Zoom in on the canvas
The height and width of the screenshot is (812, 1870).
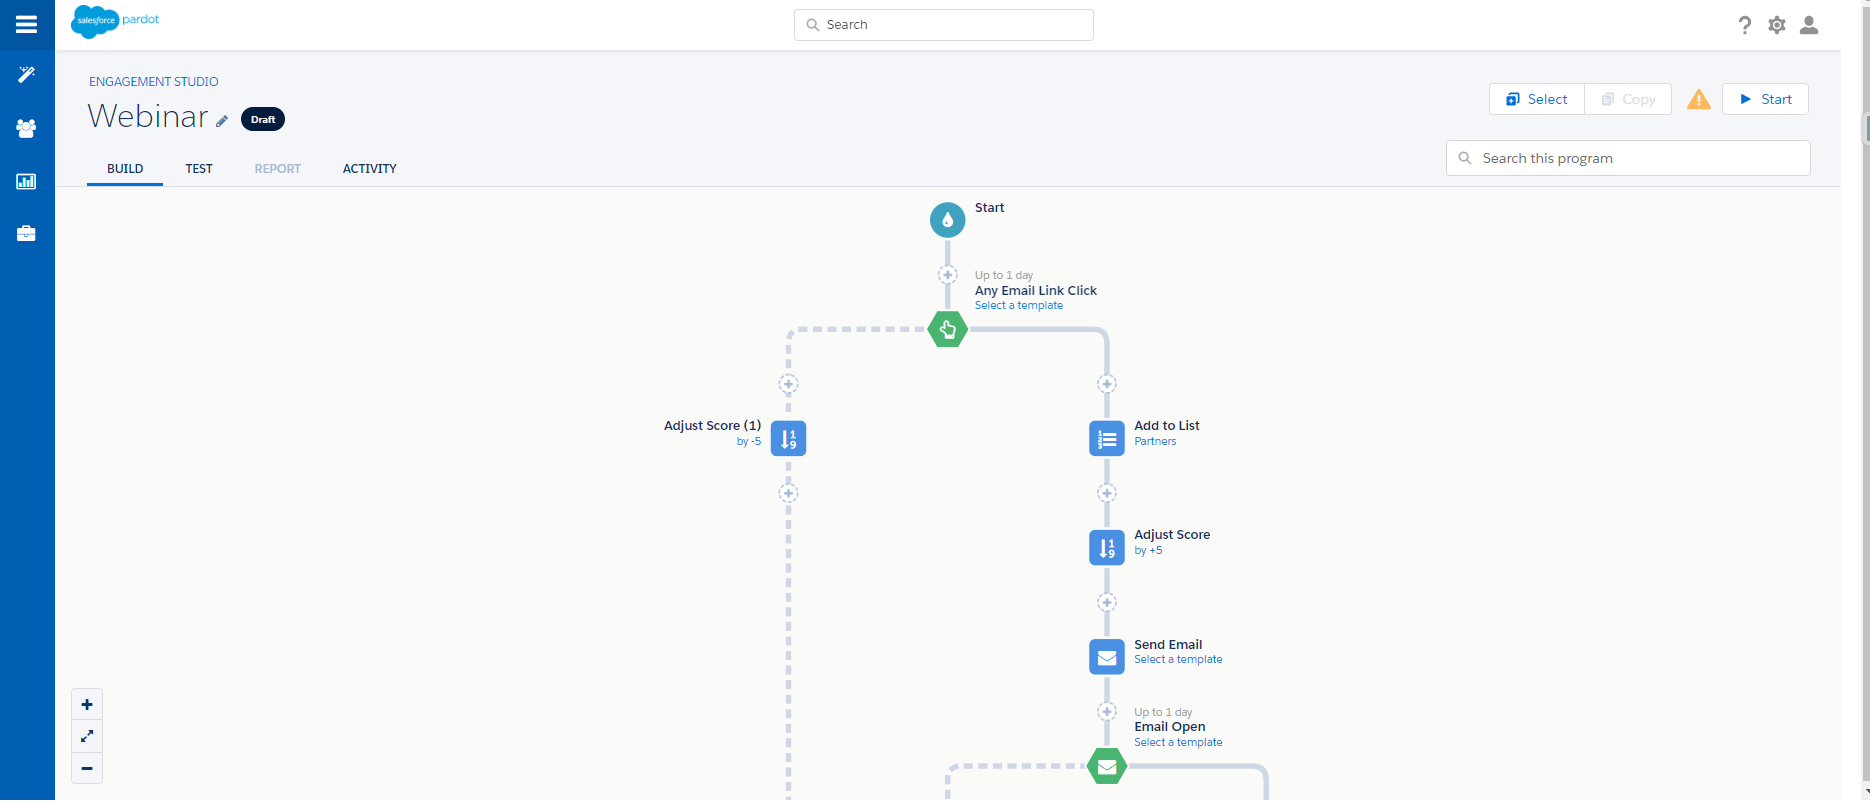coord(87,705)
